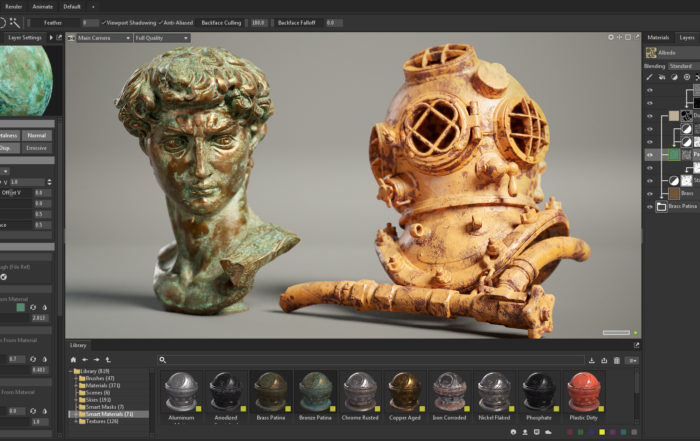This screenshot has width=700, height=441.
Task: Click the Emissive channel button
Action: click(37, 148)
